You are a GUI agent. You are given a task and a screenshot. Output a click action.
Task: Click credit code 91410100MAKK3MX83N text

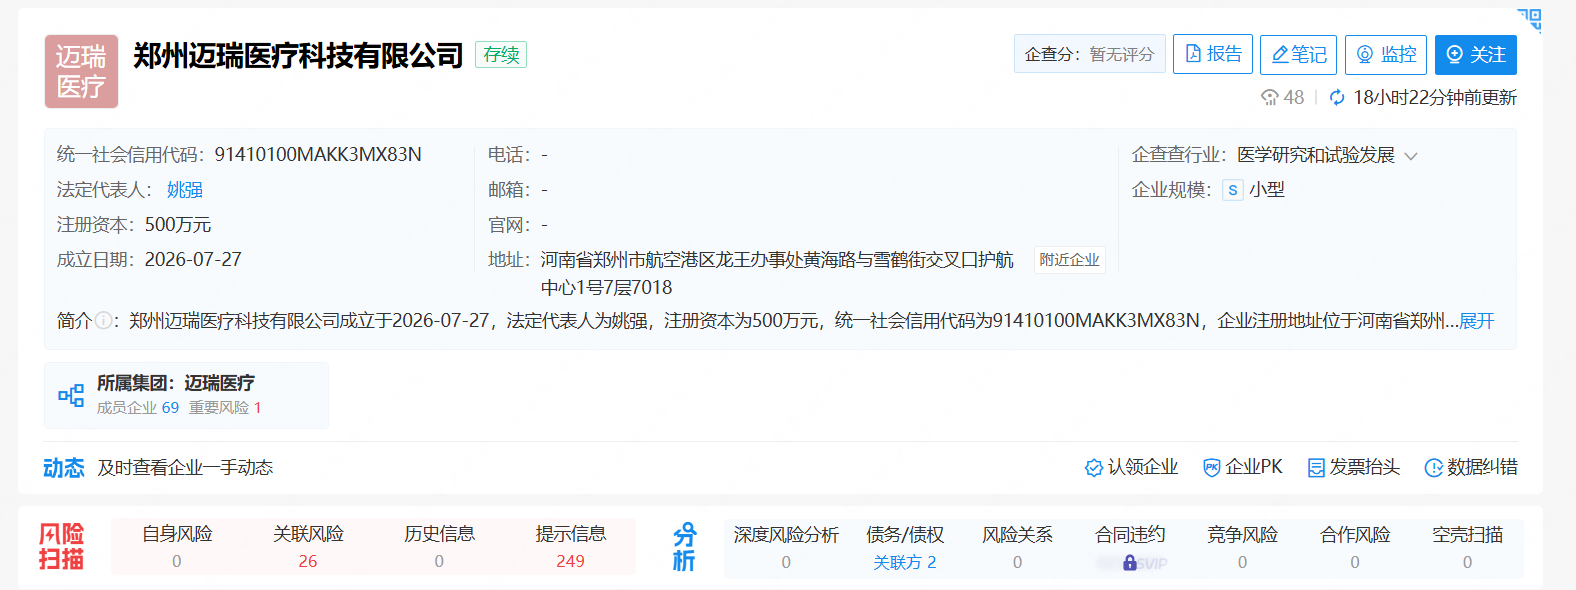tap(318, 154)
